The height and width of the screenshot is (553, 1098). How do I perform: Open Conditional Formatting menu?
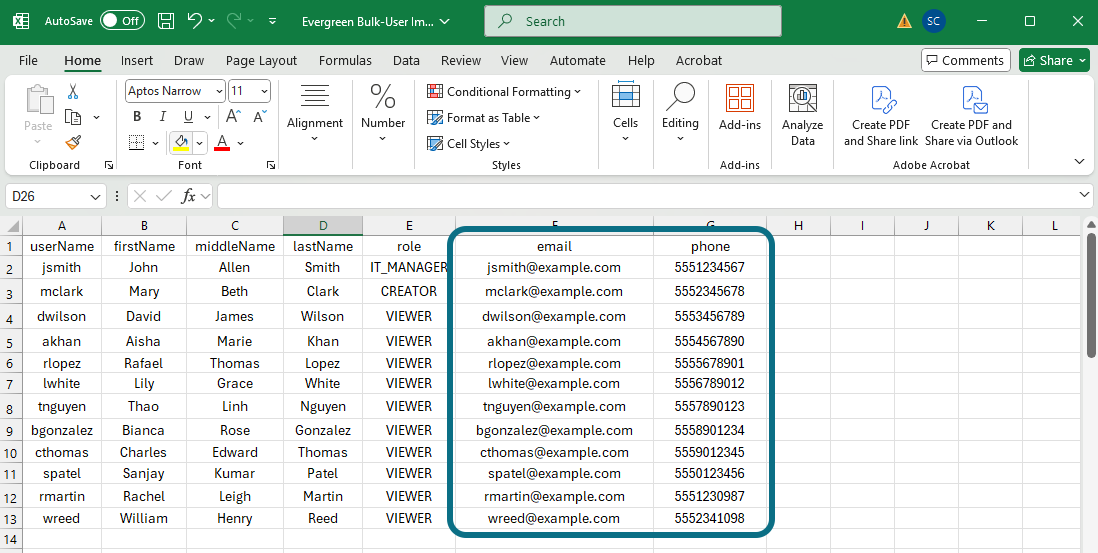pyautogui.click(x=504, y=92)
